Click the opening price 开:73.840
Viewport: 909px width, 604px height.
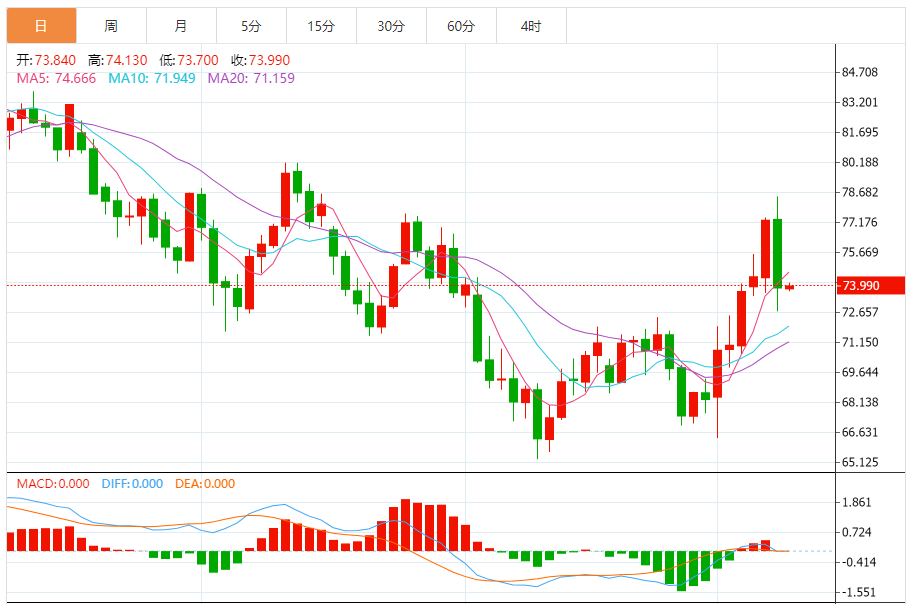(46, 60)
